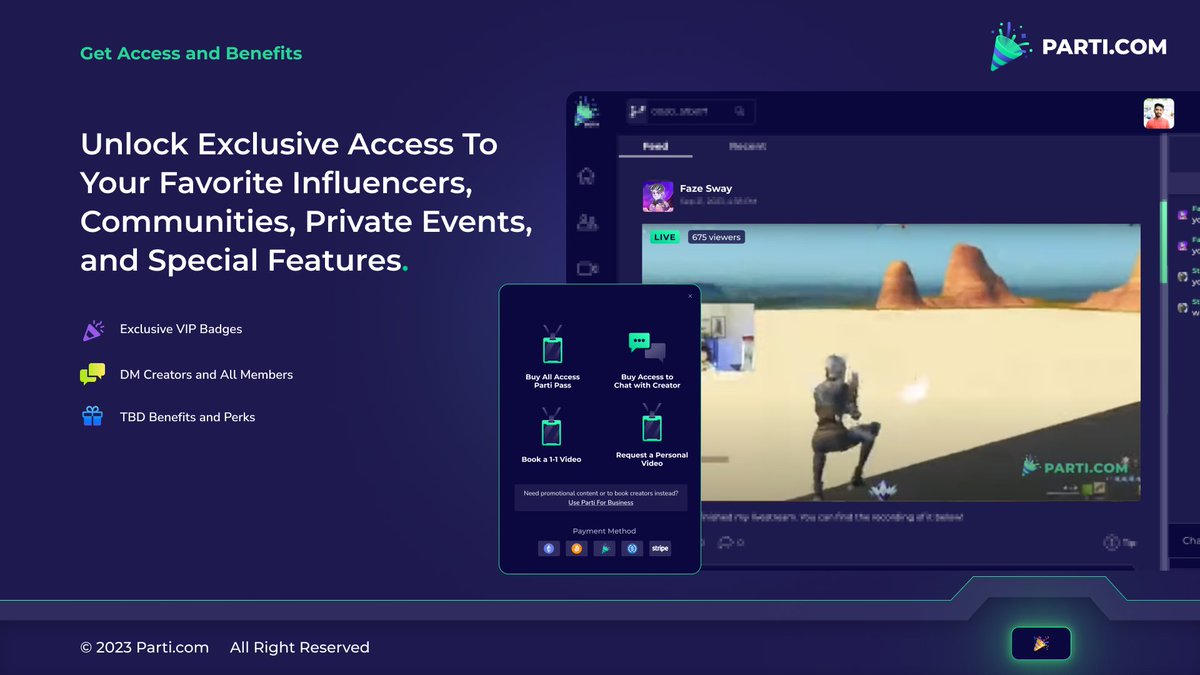Screen dimensions: 1200x675
Task: Click the PARTI.COM logo in the top right
Action: coord(1078,46)
